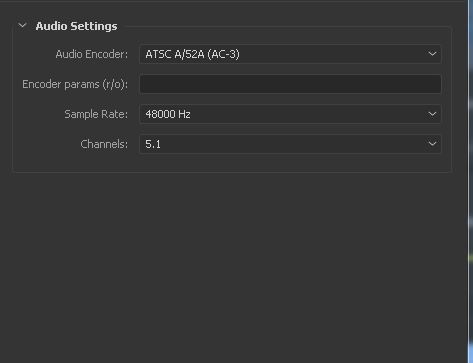473x363 pixels.
Task: Click the Channels label
Action: tap(104, 144)
